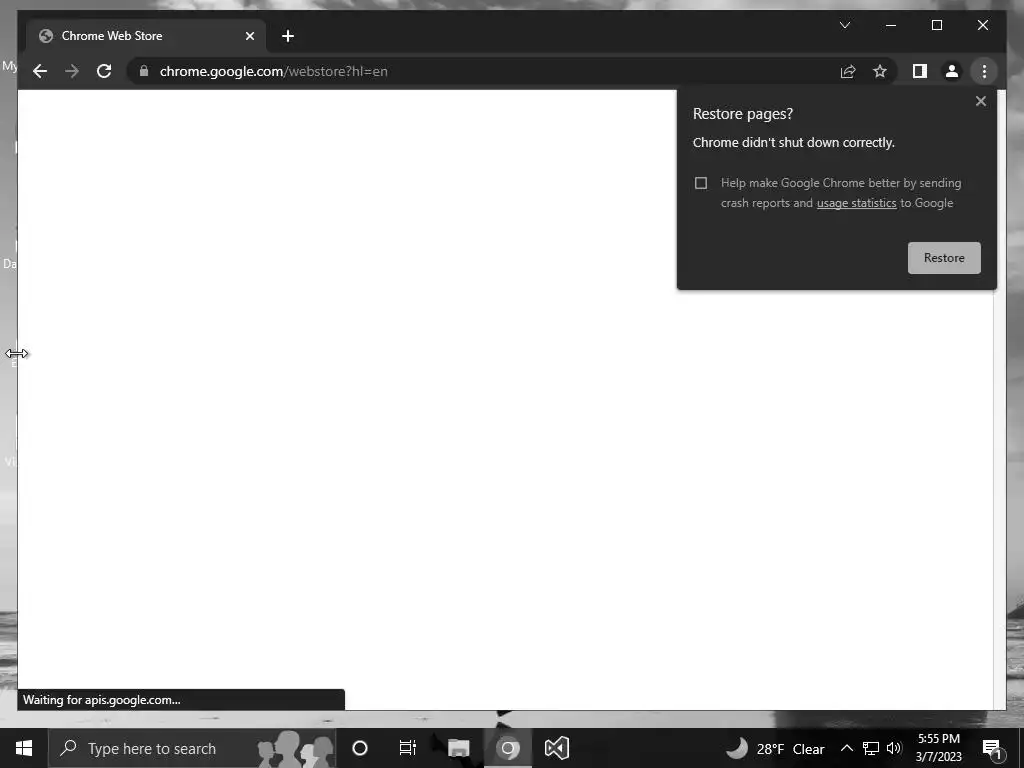The width and height of the screenshot is (1024, 768).
Task: Open Visual Studio from the taskbar
Action: (557, 748)
